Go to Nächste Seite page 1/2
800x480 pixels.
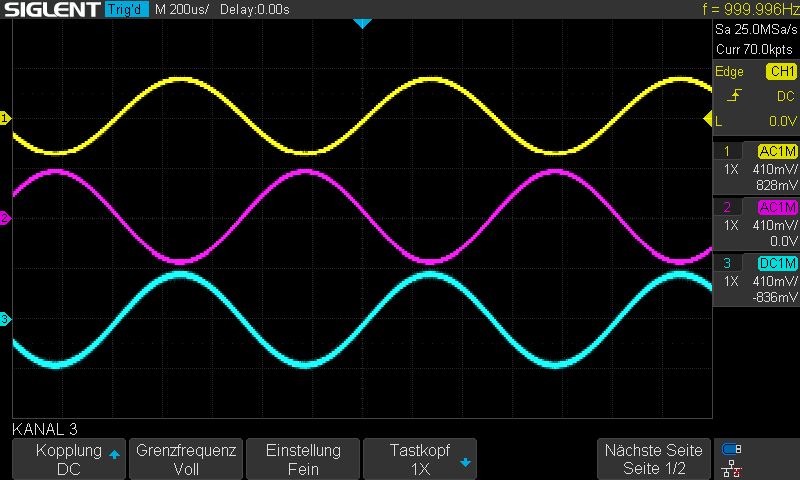click(654, 459)
